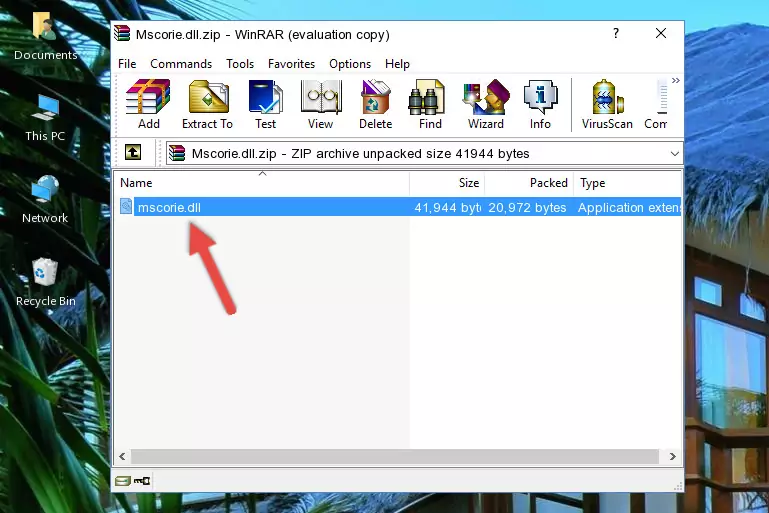Click the archive path text field
The height and width of the screenshot is (513, 769).
point(424,154)
